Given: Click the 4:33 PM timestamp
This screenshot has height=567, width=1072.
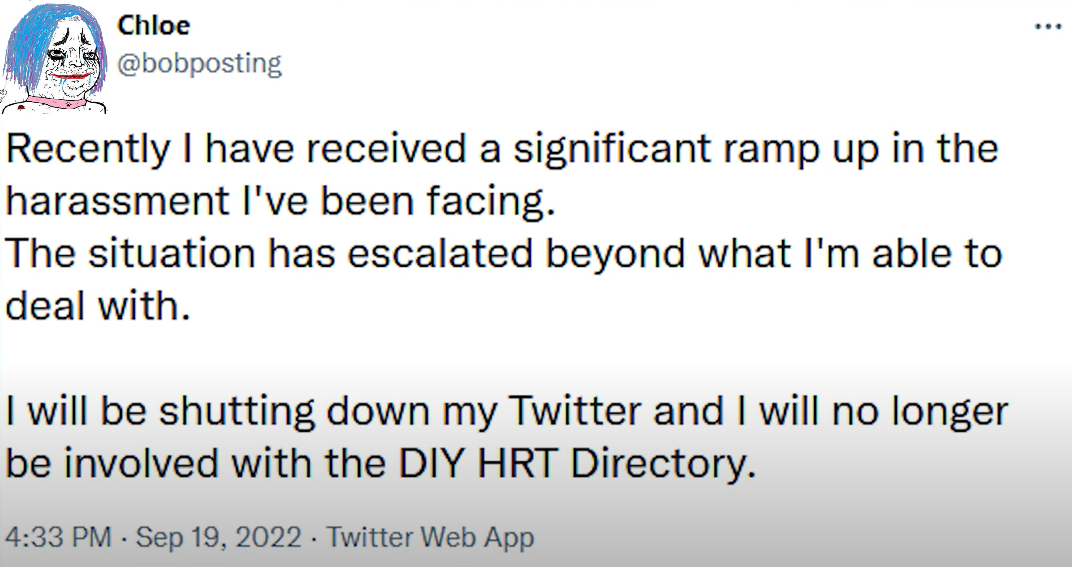Looking at the screenshot, I should tap(57, 537).
